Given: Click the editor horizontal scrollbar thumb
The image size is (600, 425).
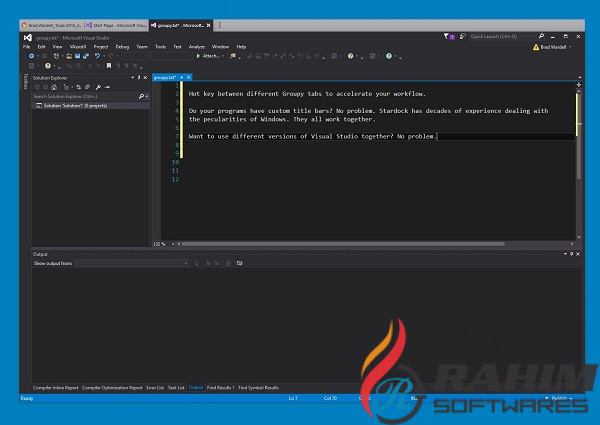Looking at the screenshot, I should pos(343,244).
